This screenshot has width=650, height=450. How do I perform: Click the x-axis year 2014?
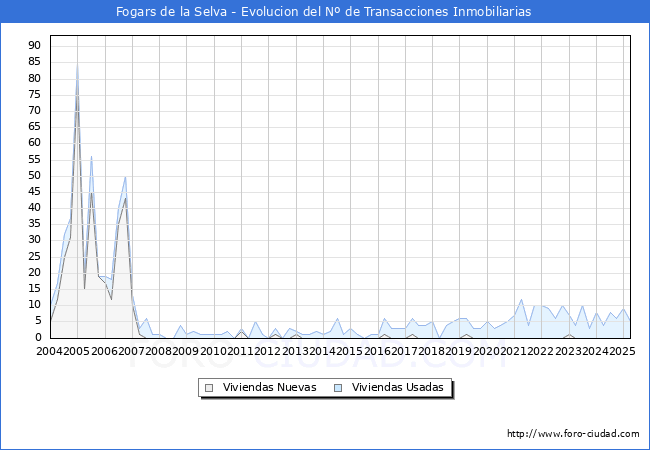point(323,351)
